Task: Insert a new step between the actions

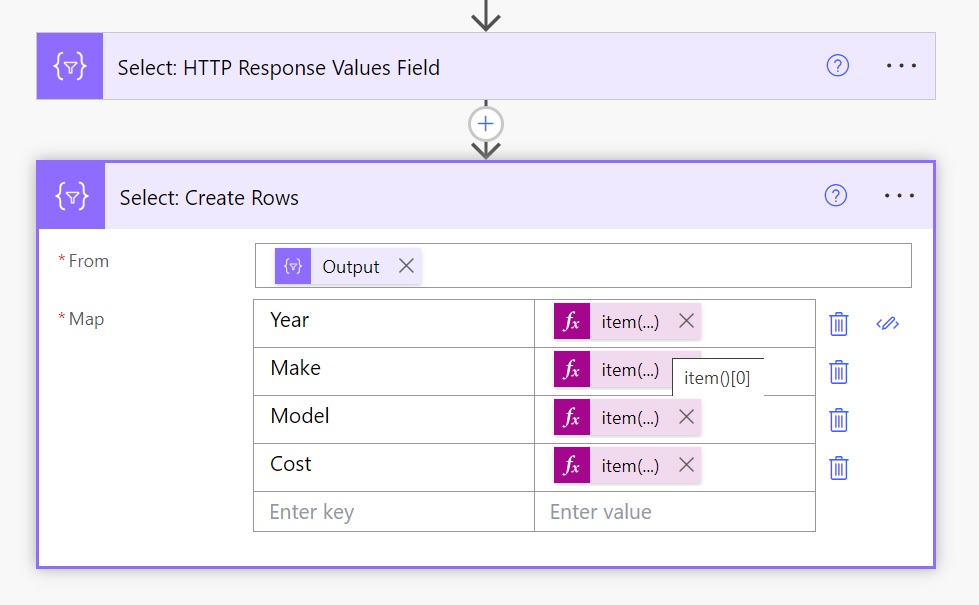Action: [x=485, y=123]
